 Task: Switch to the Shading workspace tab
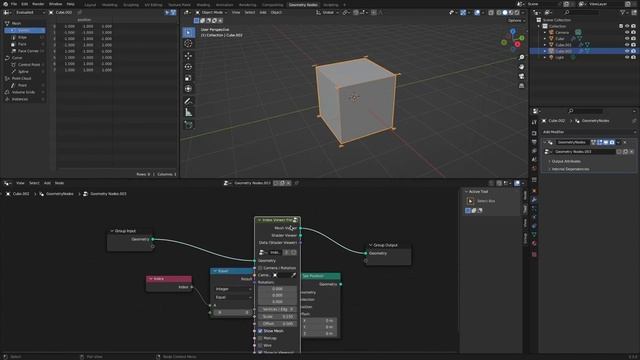203,5
